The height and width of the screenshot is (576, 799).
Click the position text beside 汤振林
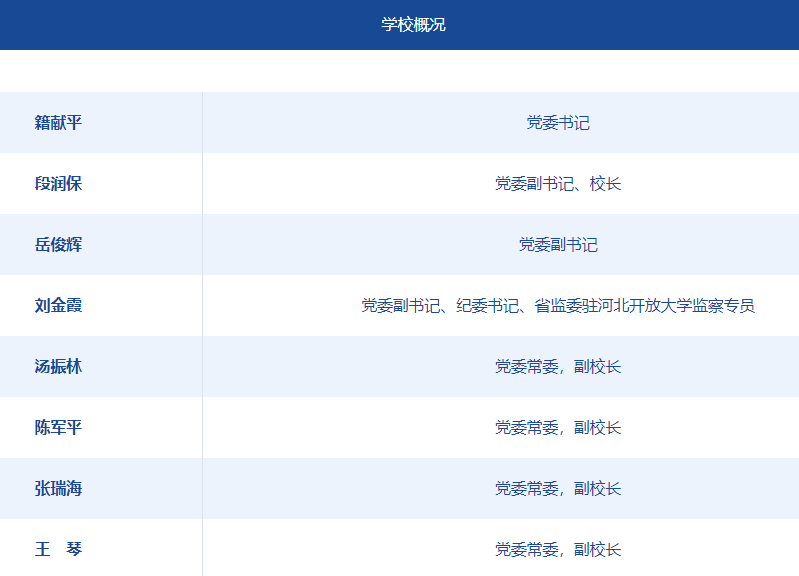point(558,367)
